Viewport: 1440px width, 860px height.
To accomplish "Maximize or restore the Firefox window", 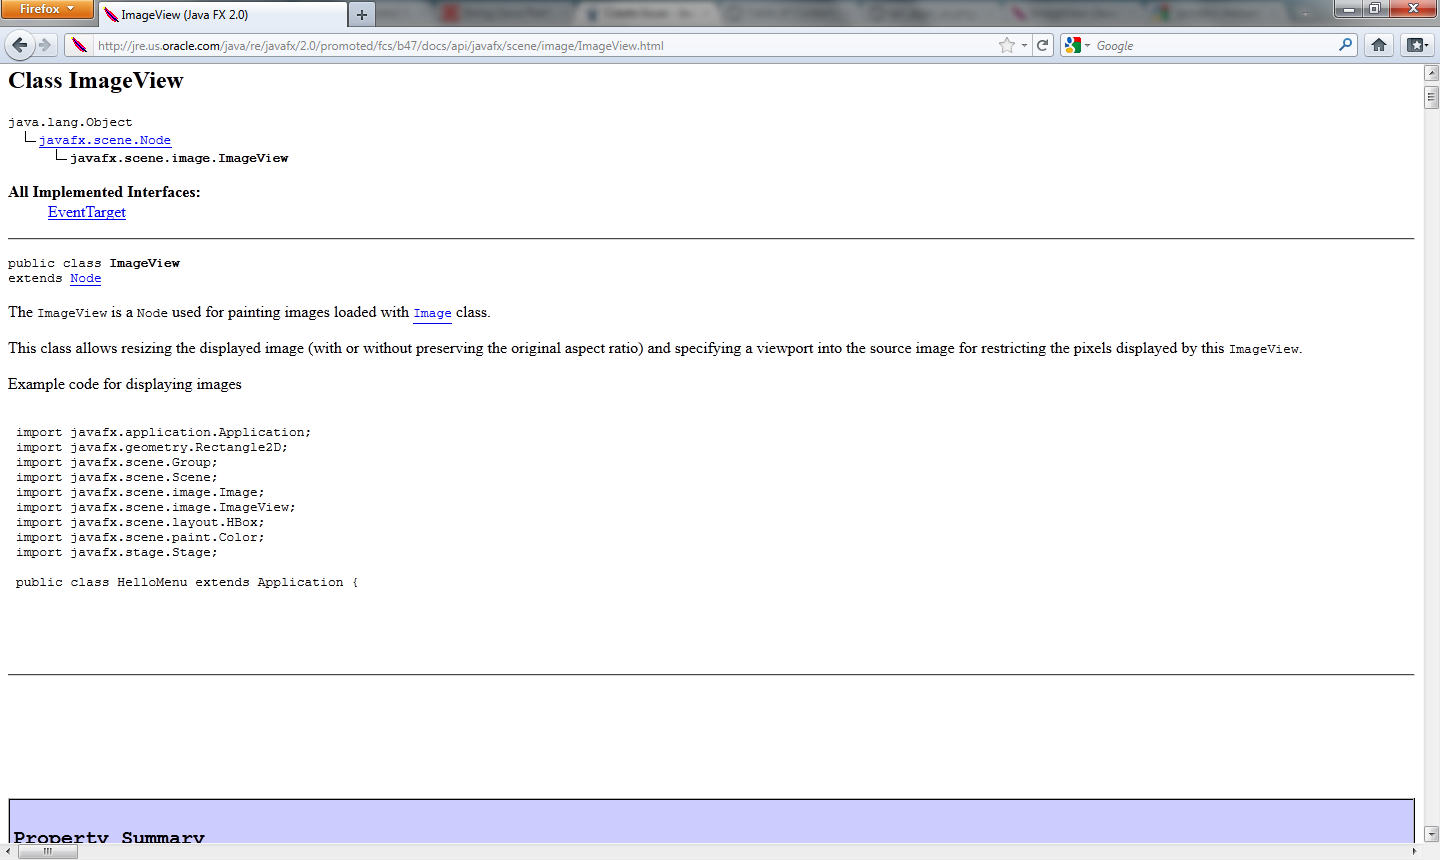I will click(1376, 9).
